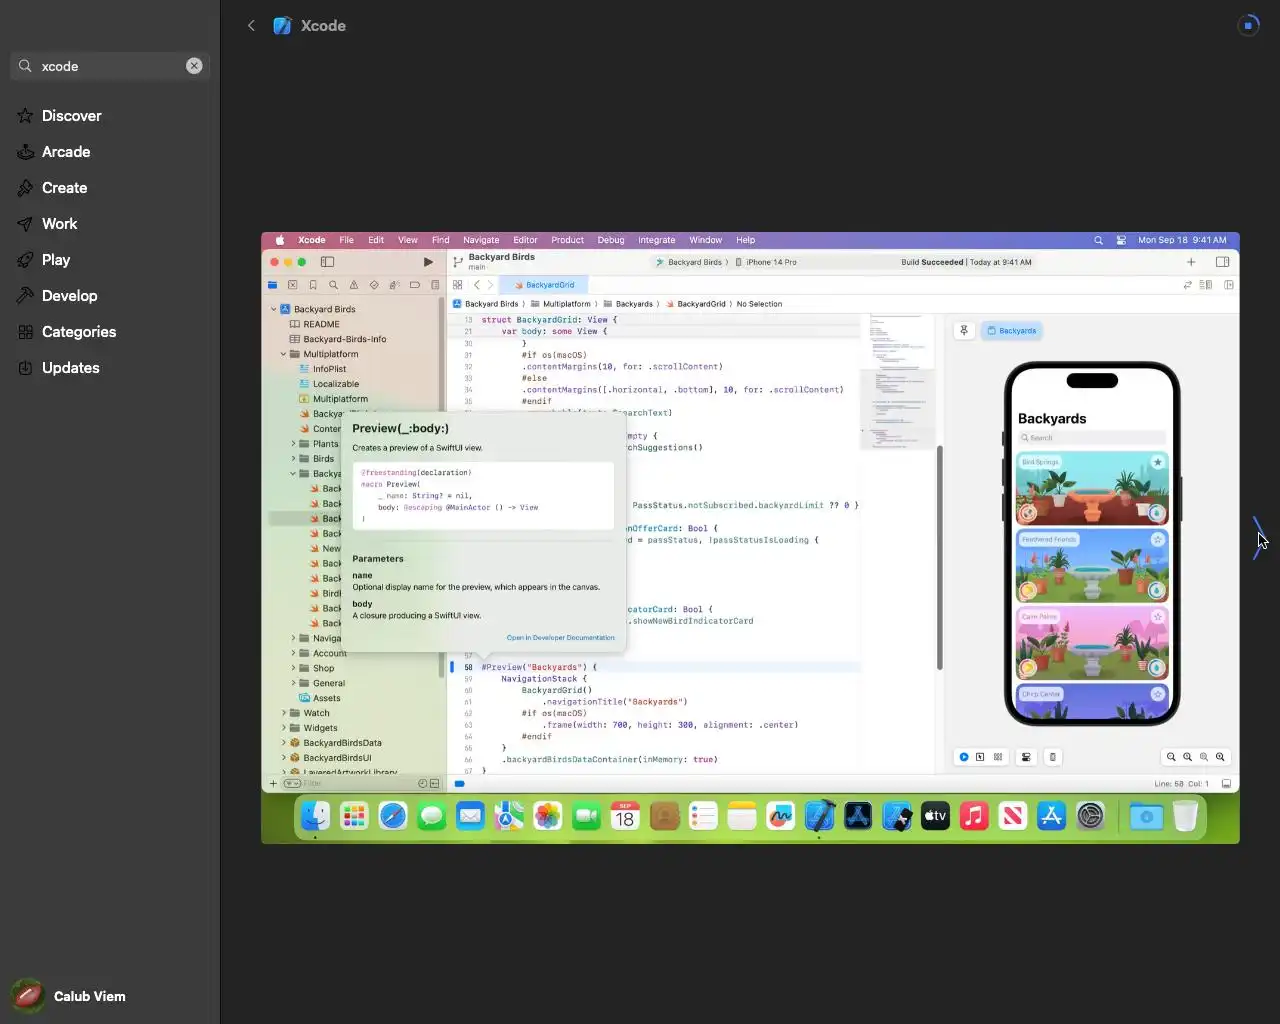
Task: Click Open in Developer Documentation link
Action: point(560,637)
